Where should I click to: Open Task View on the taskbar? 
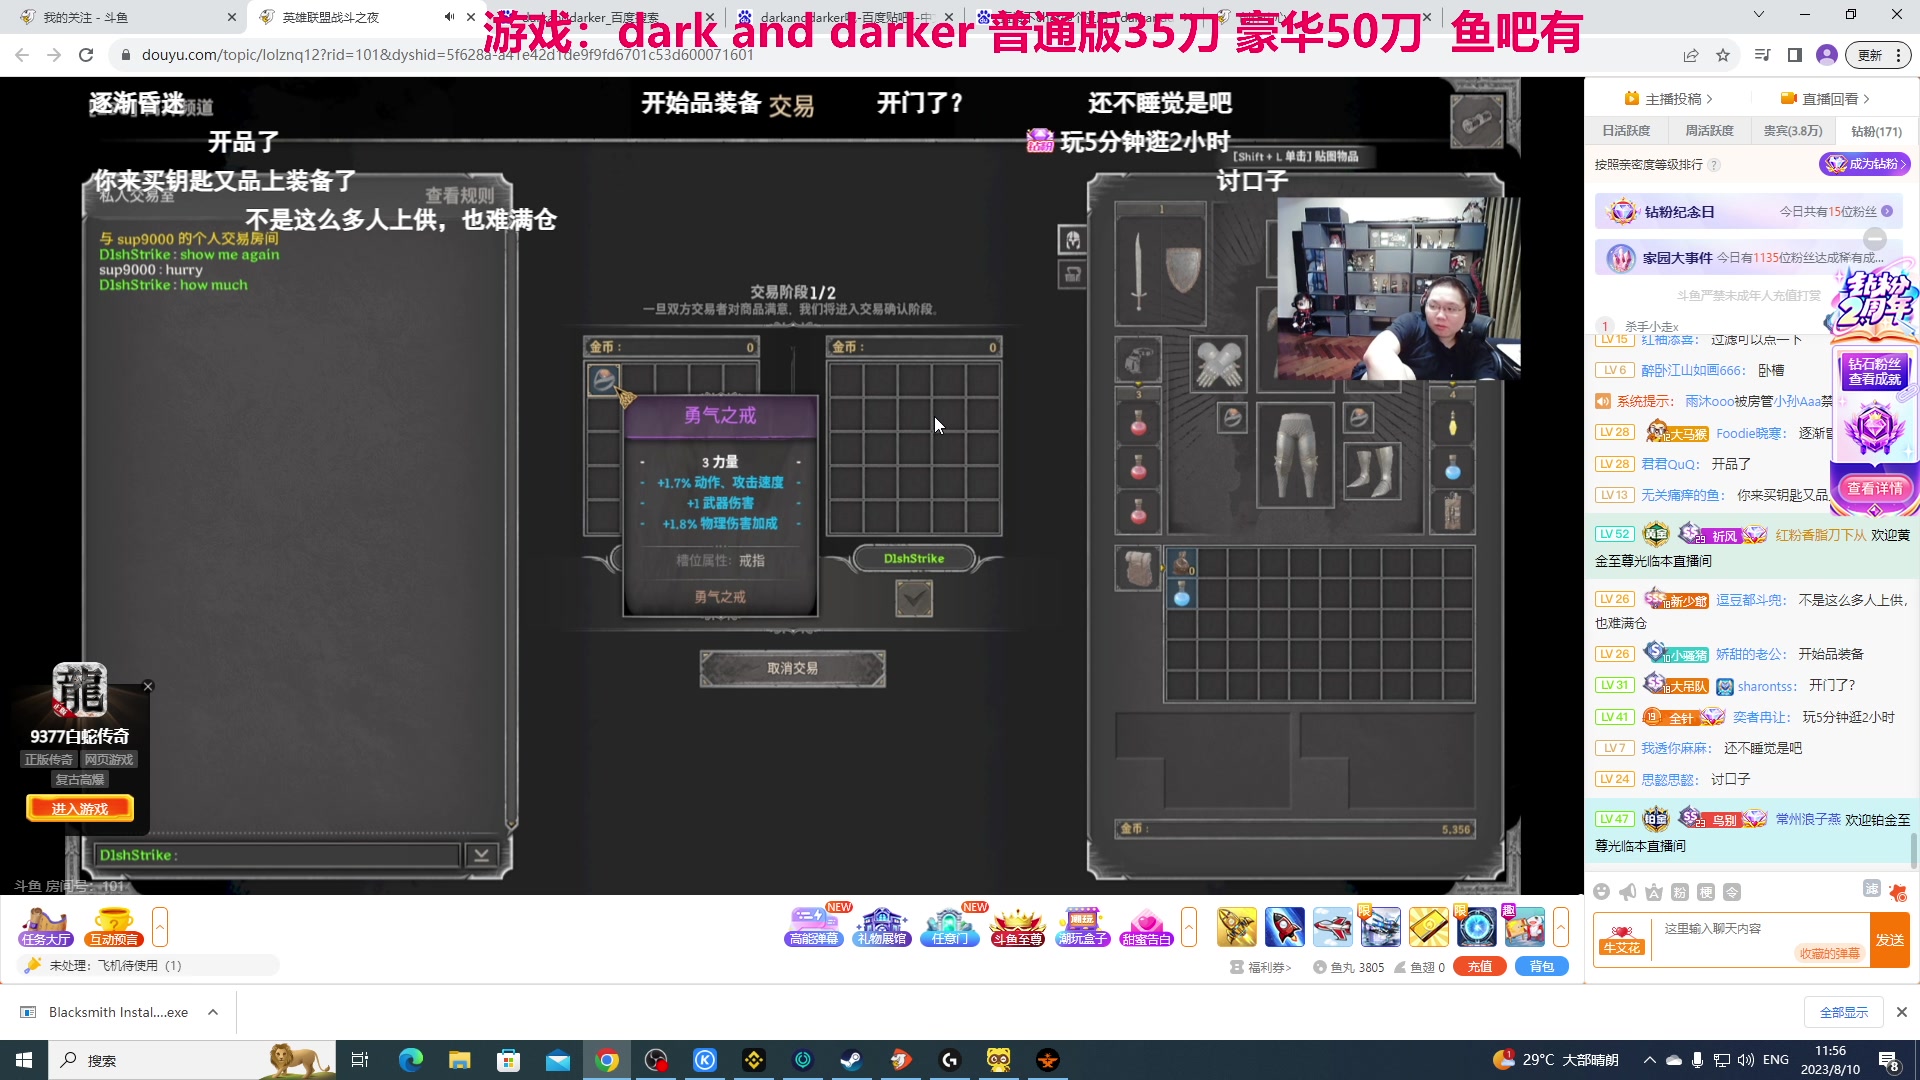point(361,1060)
